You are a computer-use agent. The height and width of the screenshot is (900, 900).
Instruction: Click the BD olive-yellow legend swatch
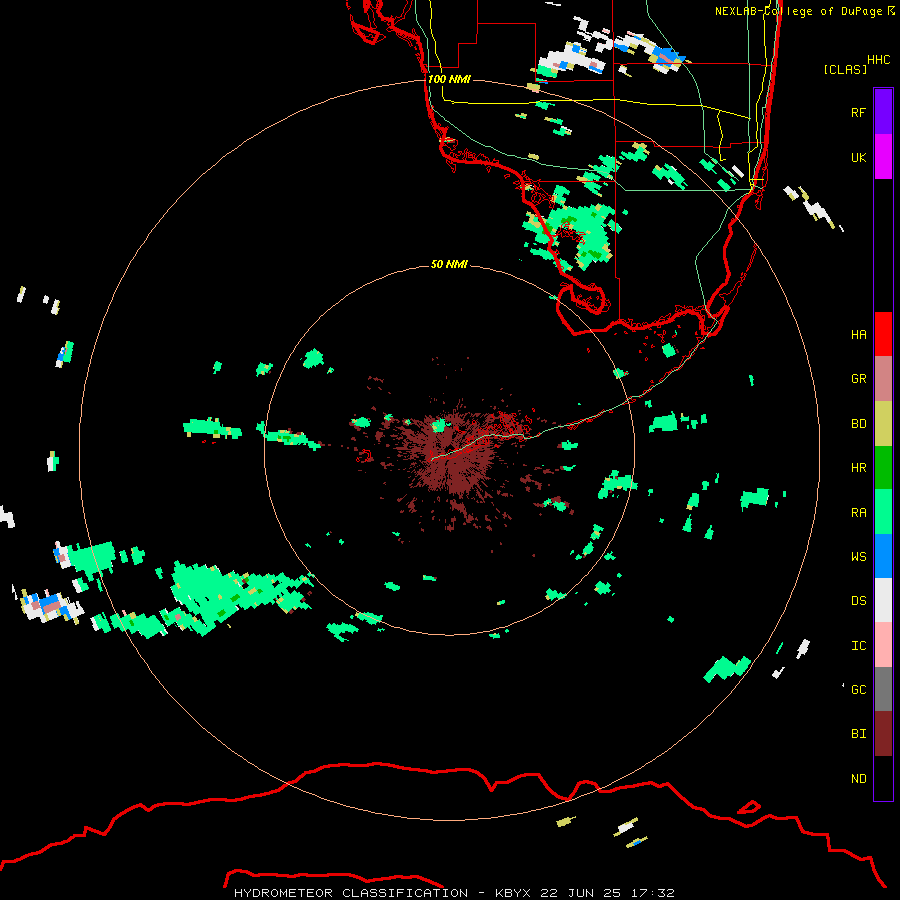[x=883, y=424]
